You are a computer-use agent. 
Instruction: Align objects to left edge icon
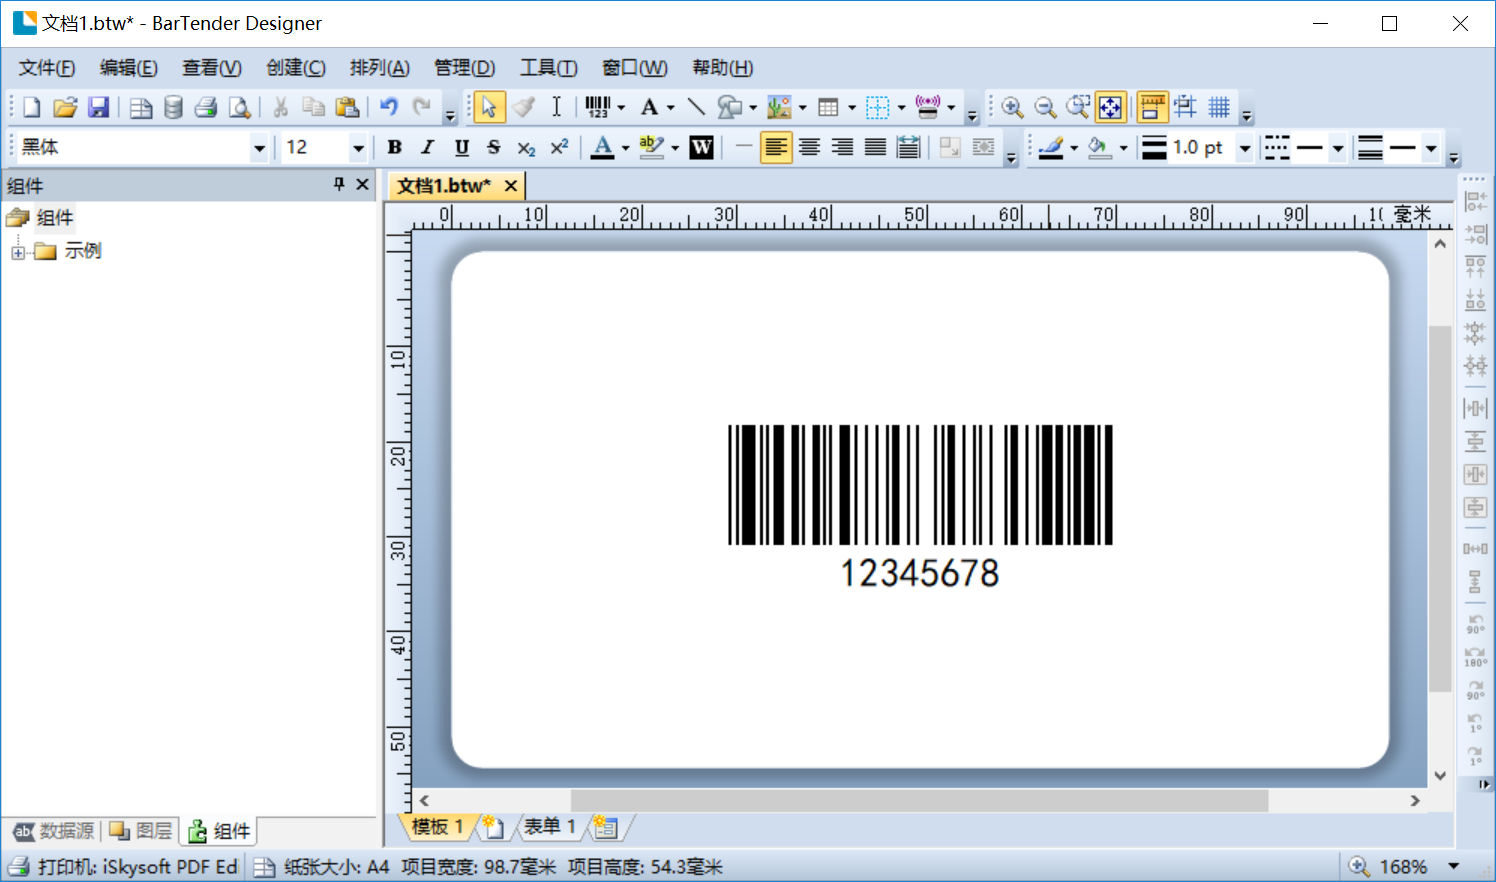click(x=1475, y=200)
